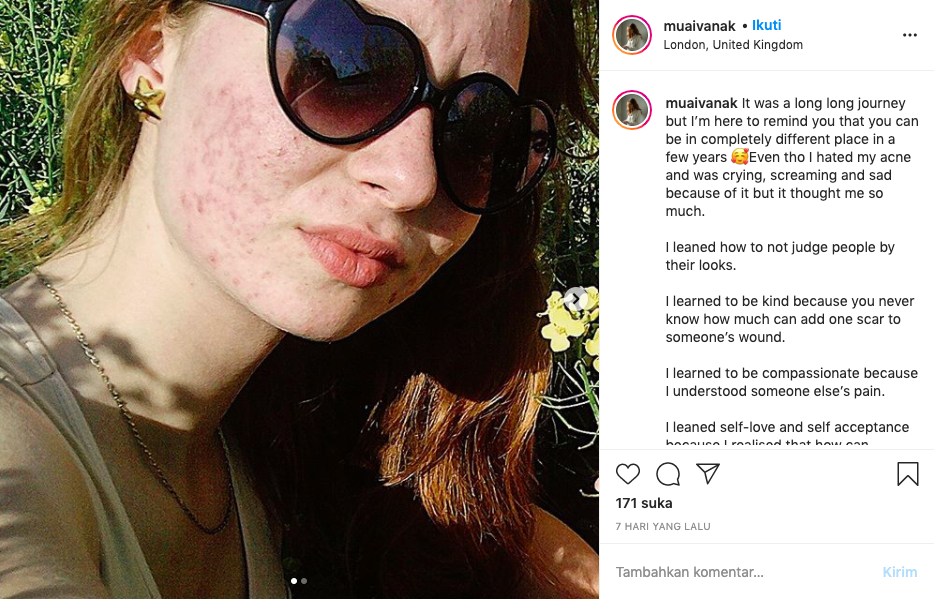Screen dimensions: 934x599
Task: Select the second carousel indicator dot
Action: 304,580
